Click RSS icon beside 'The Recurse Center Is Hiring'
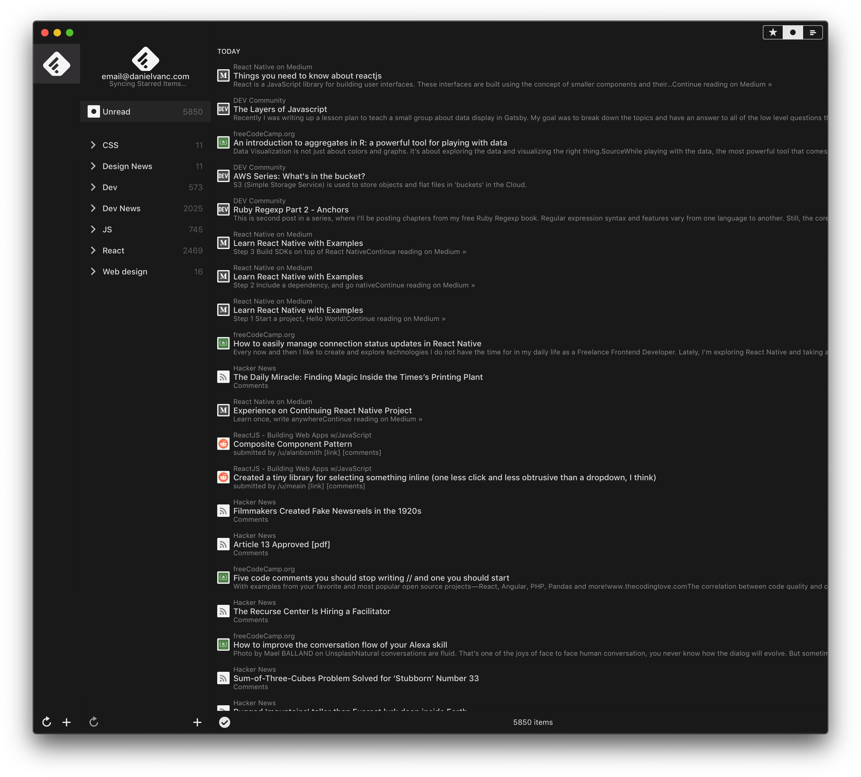The image size is (861, 777). click(223, 611)
